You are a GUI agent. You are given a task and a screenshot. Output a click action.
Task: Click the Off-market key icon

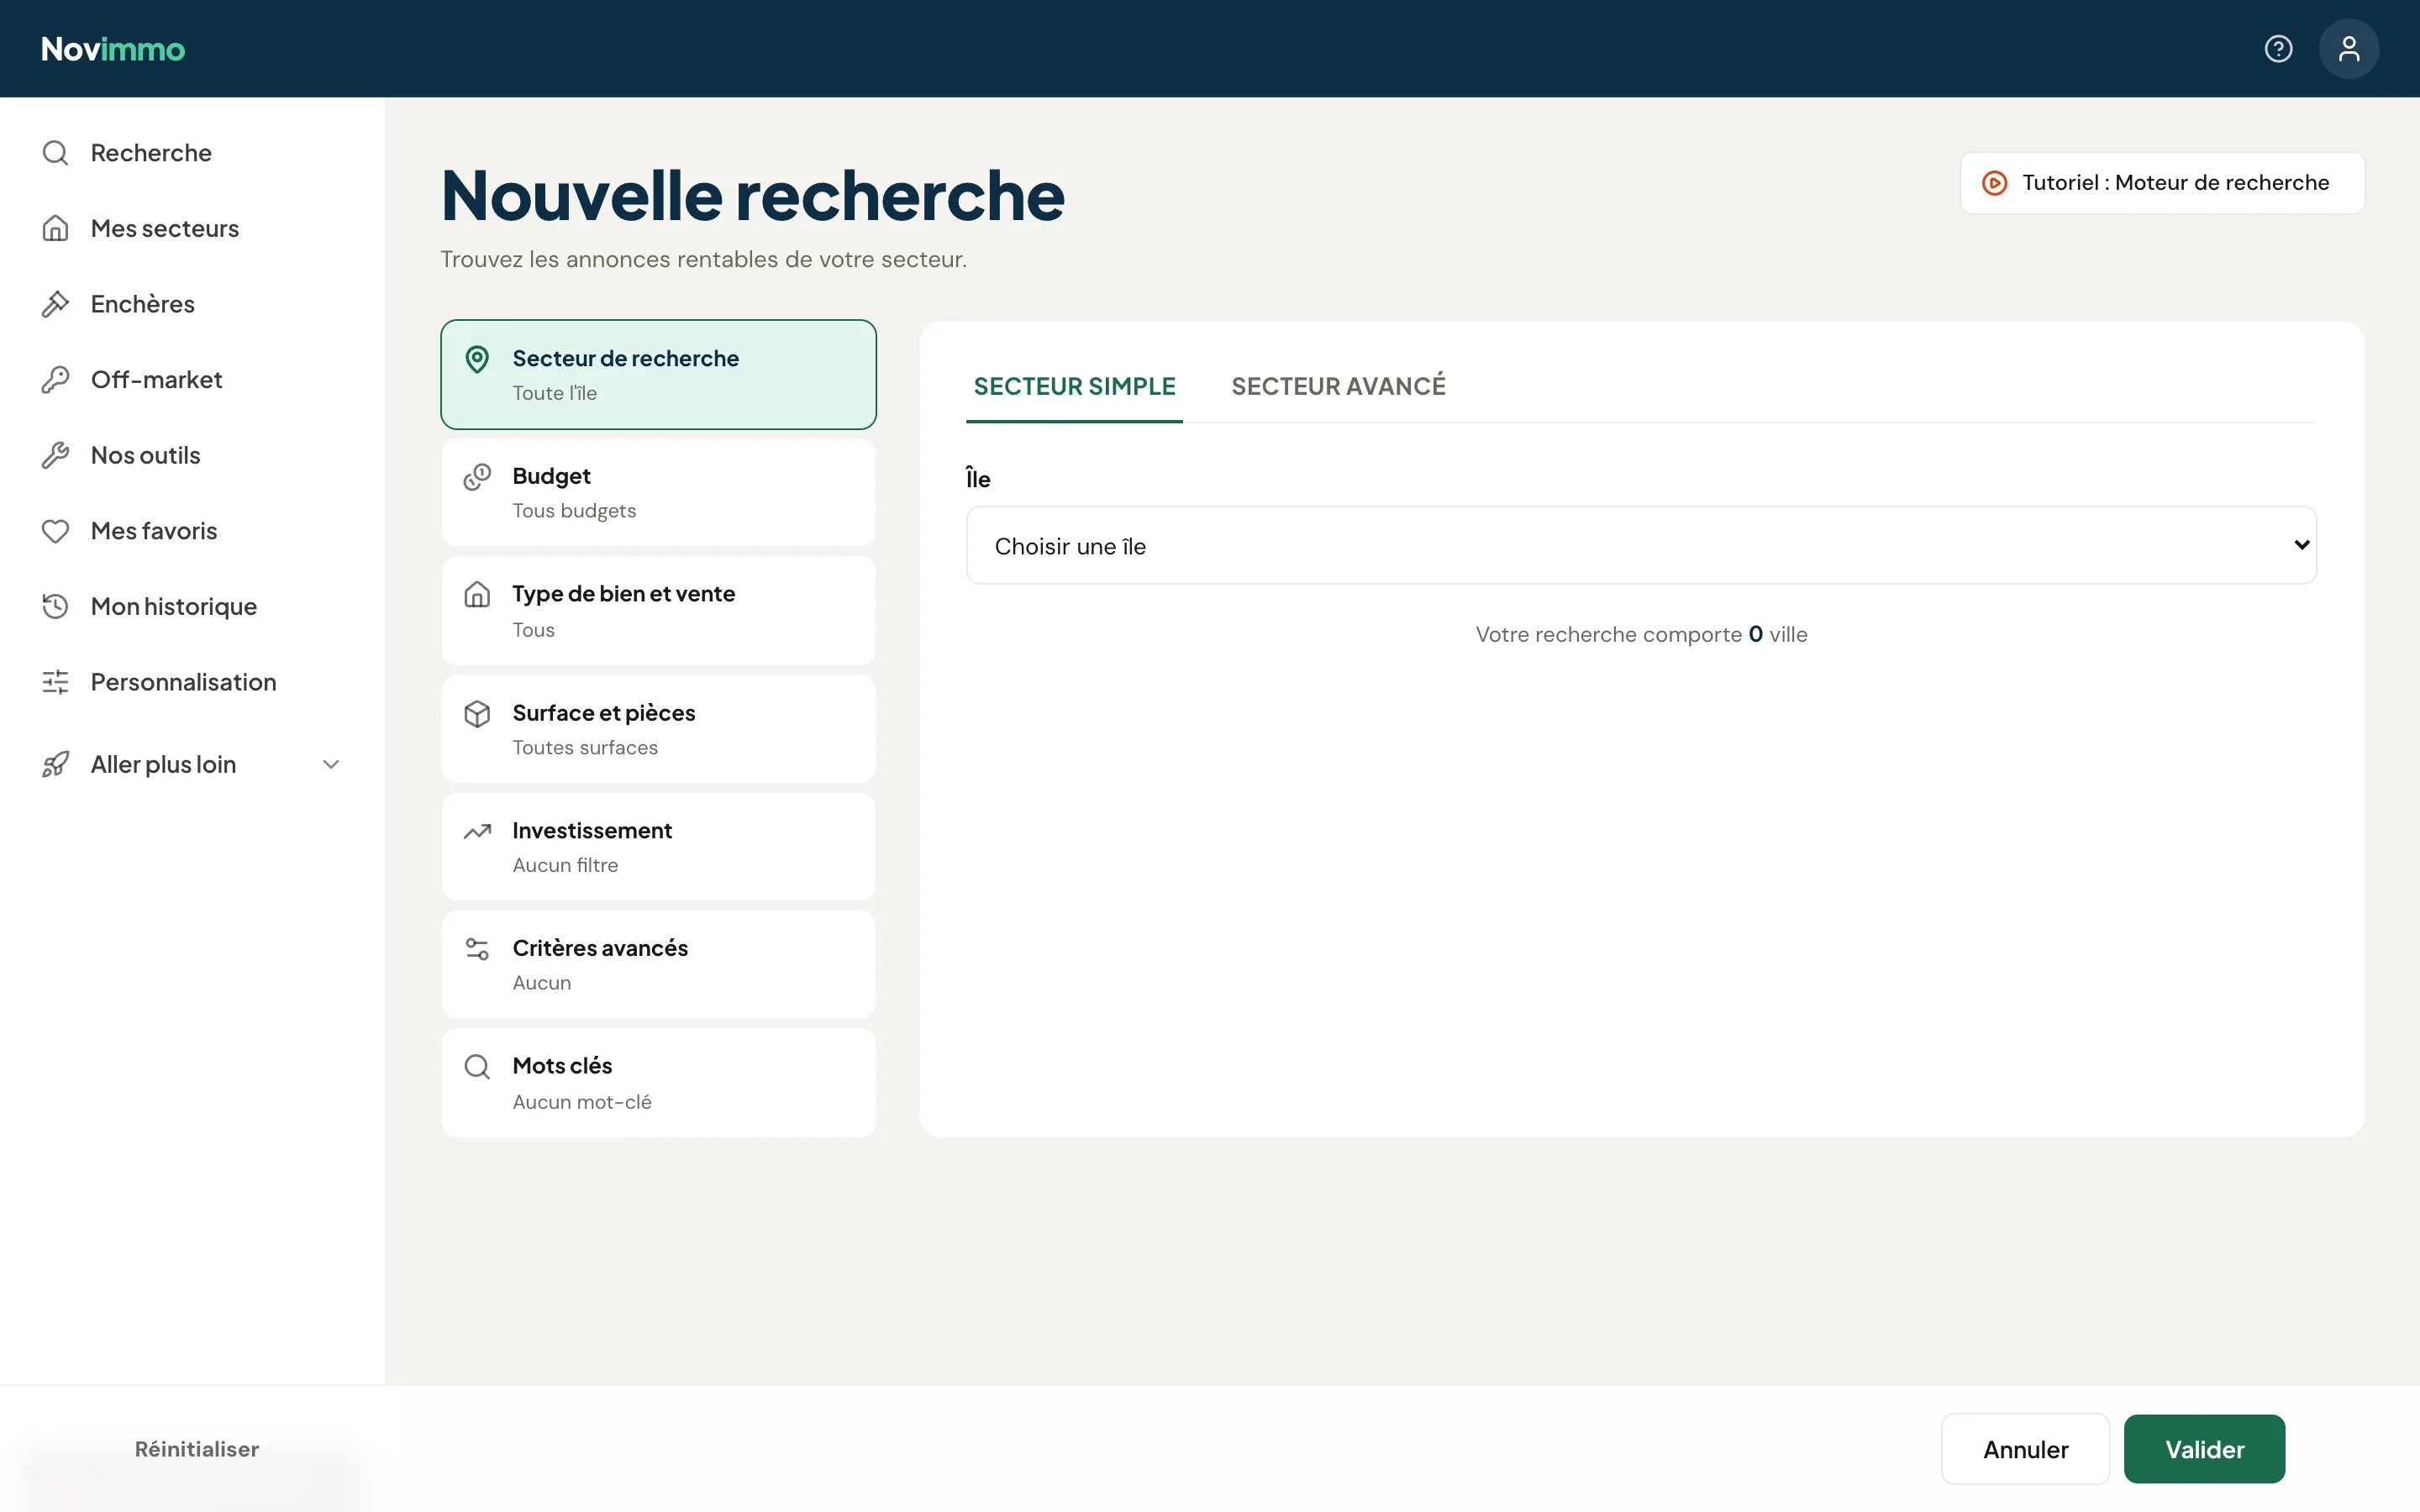click(x=55, y=380)
